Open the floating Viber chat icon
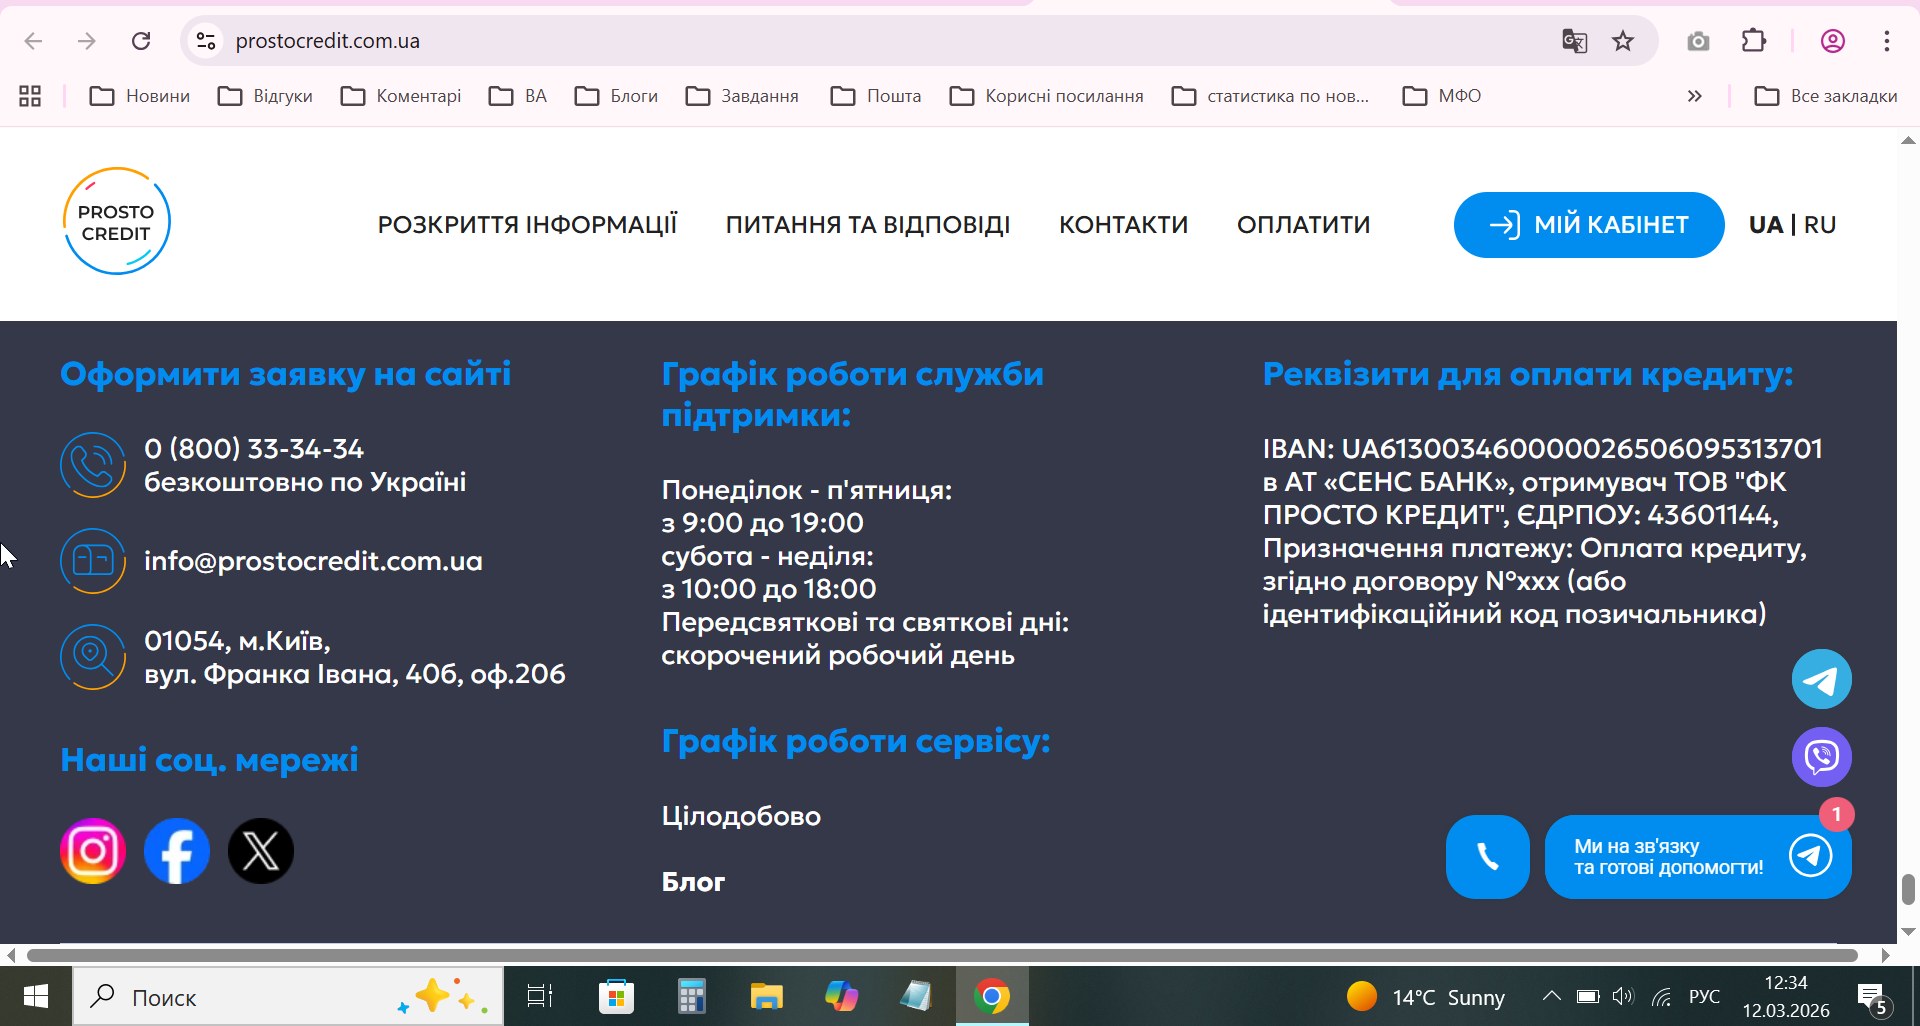1920x1026 pixels. [1821, 757]
